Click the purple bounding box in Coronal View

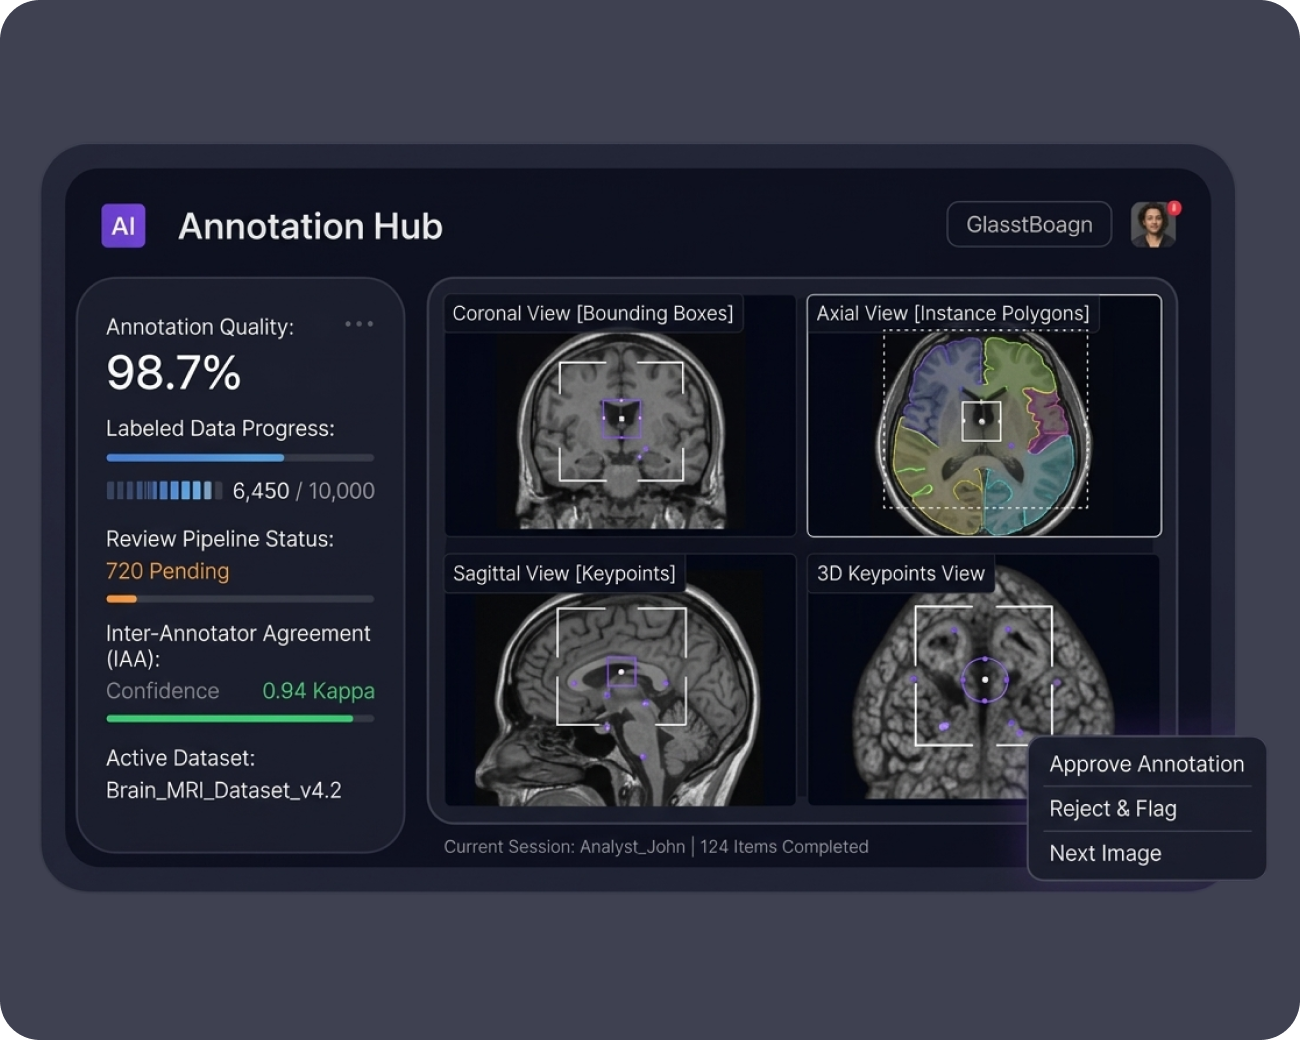(621, 418)
